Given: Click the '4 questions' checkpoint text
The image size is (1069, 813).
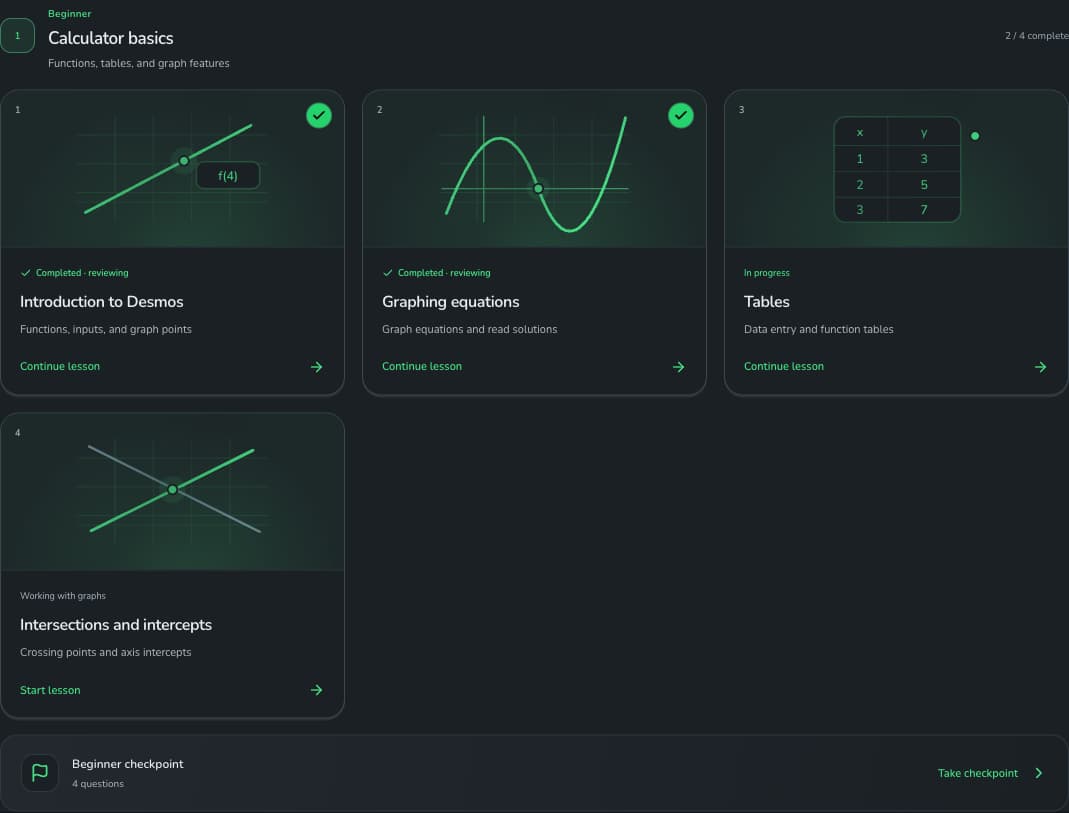Looking at the screenshot, I should click(98, 784).
